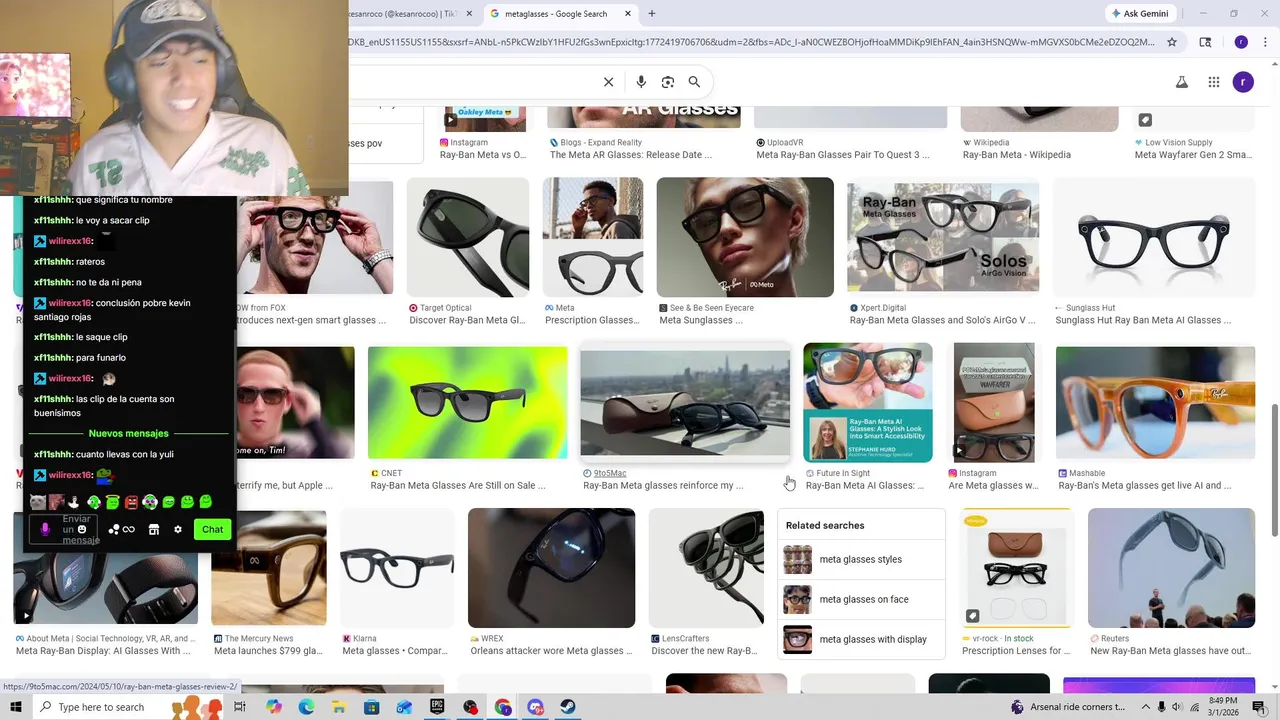Click the green Chat button
This screenshot has height=720, width=1280.
point(212,530)
